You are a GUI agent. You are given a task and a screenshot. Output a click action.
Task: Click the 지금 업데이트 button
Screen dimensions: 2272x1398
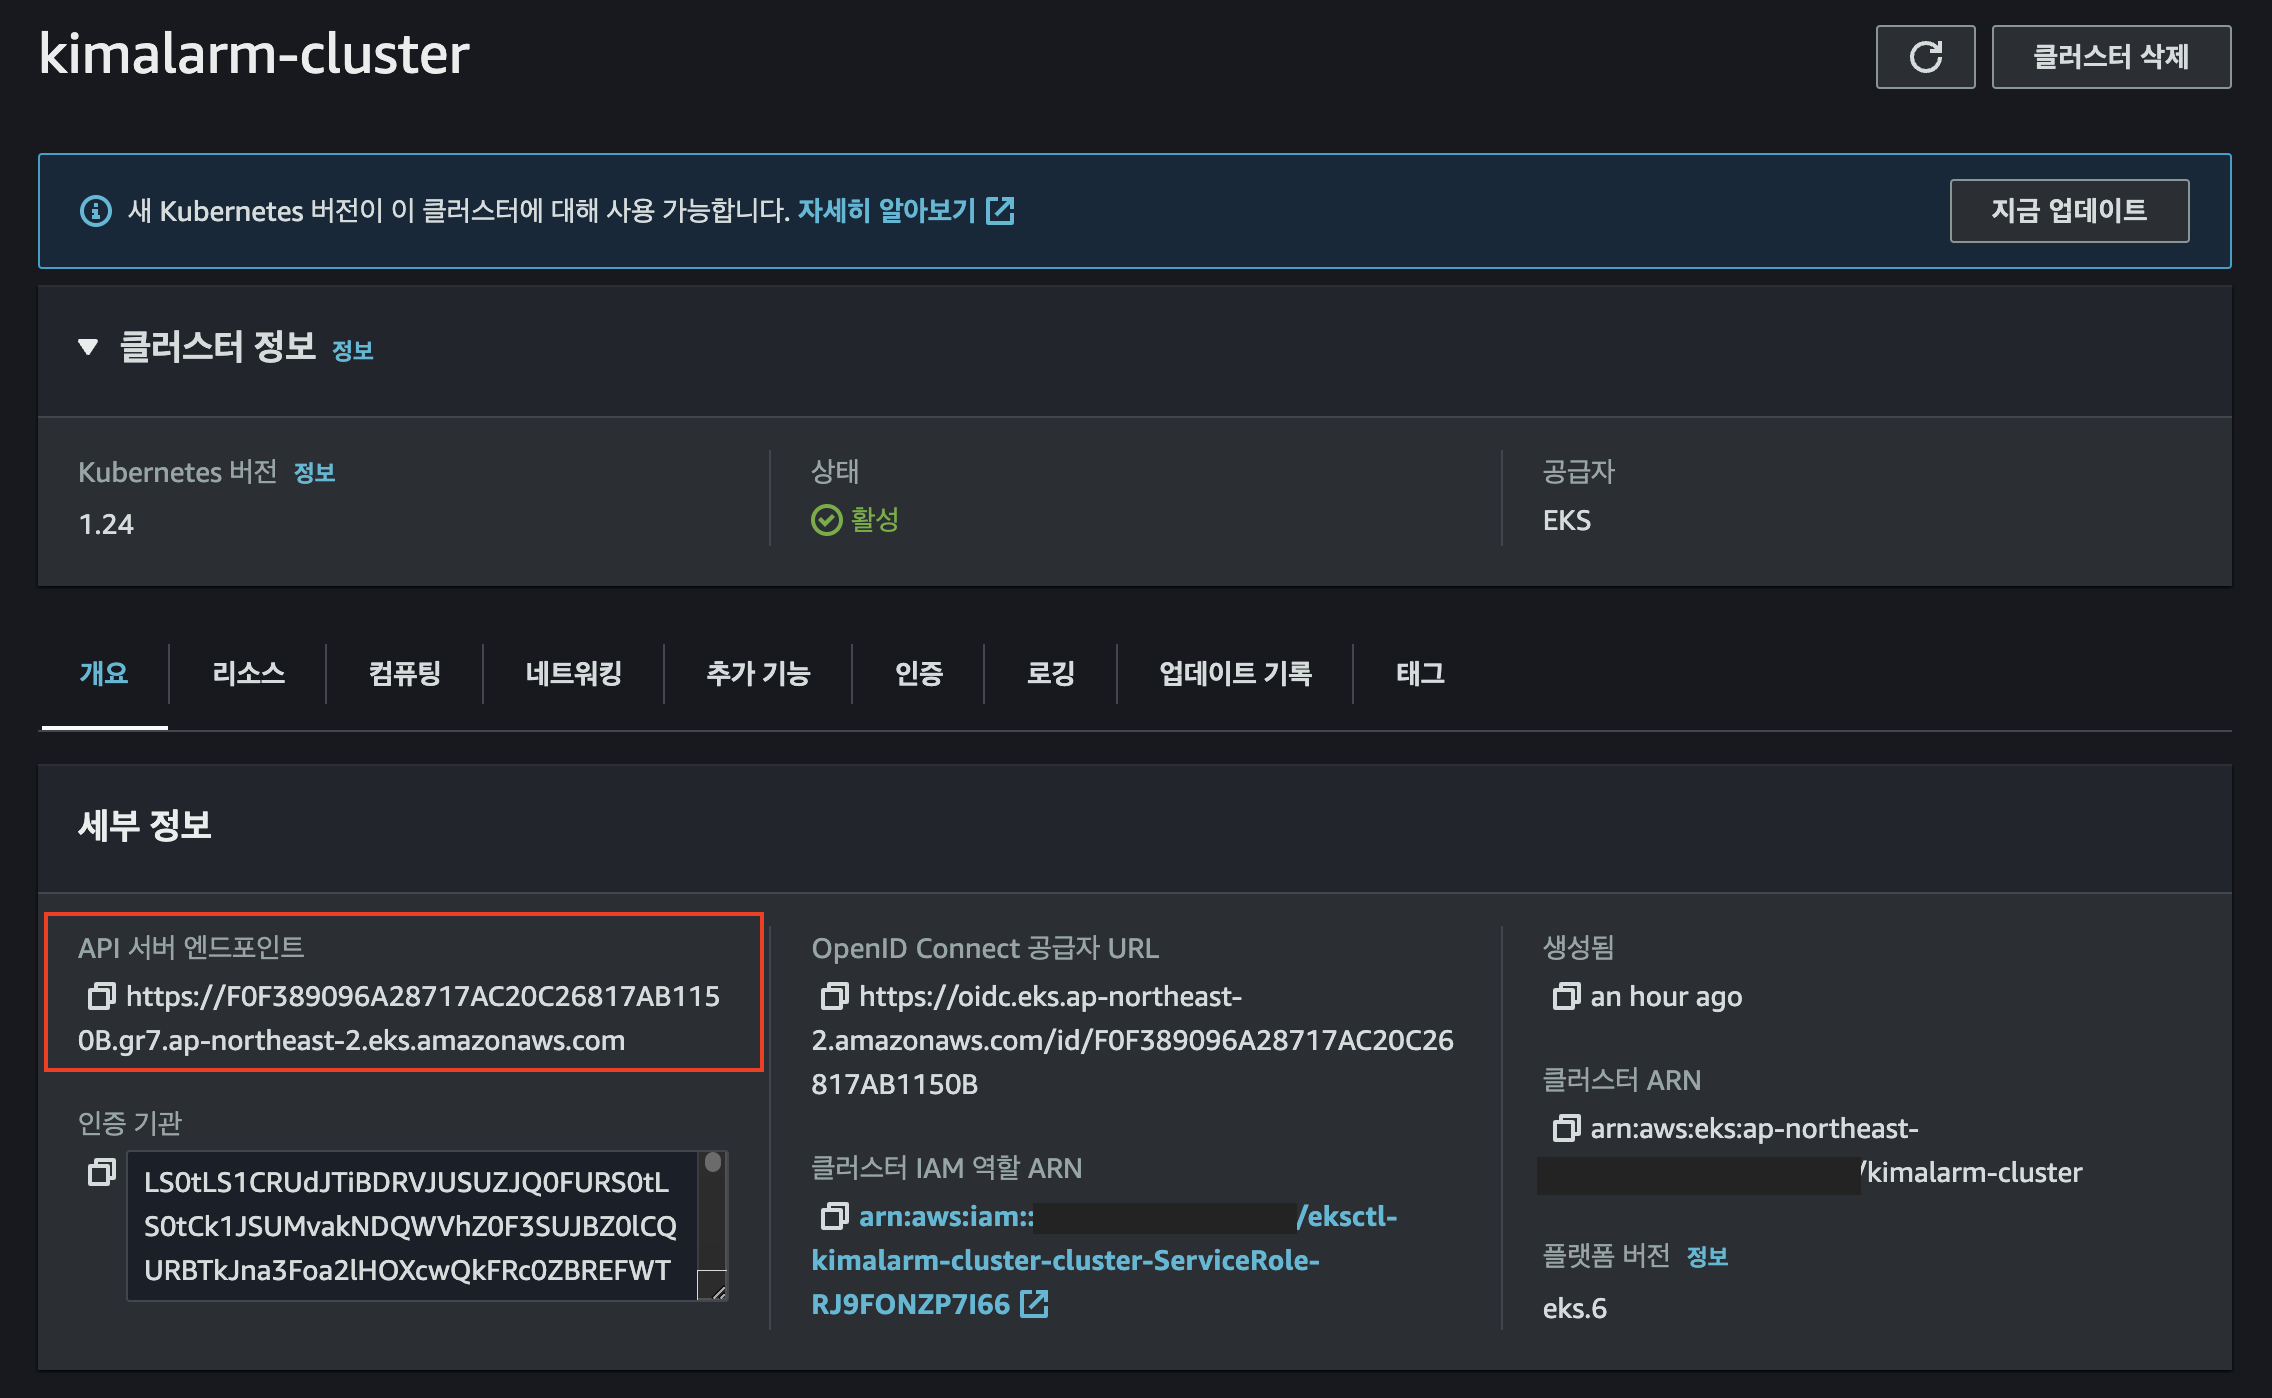[2068, 211]
